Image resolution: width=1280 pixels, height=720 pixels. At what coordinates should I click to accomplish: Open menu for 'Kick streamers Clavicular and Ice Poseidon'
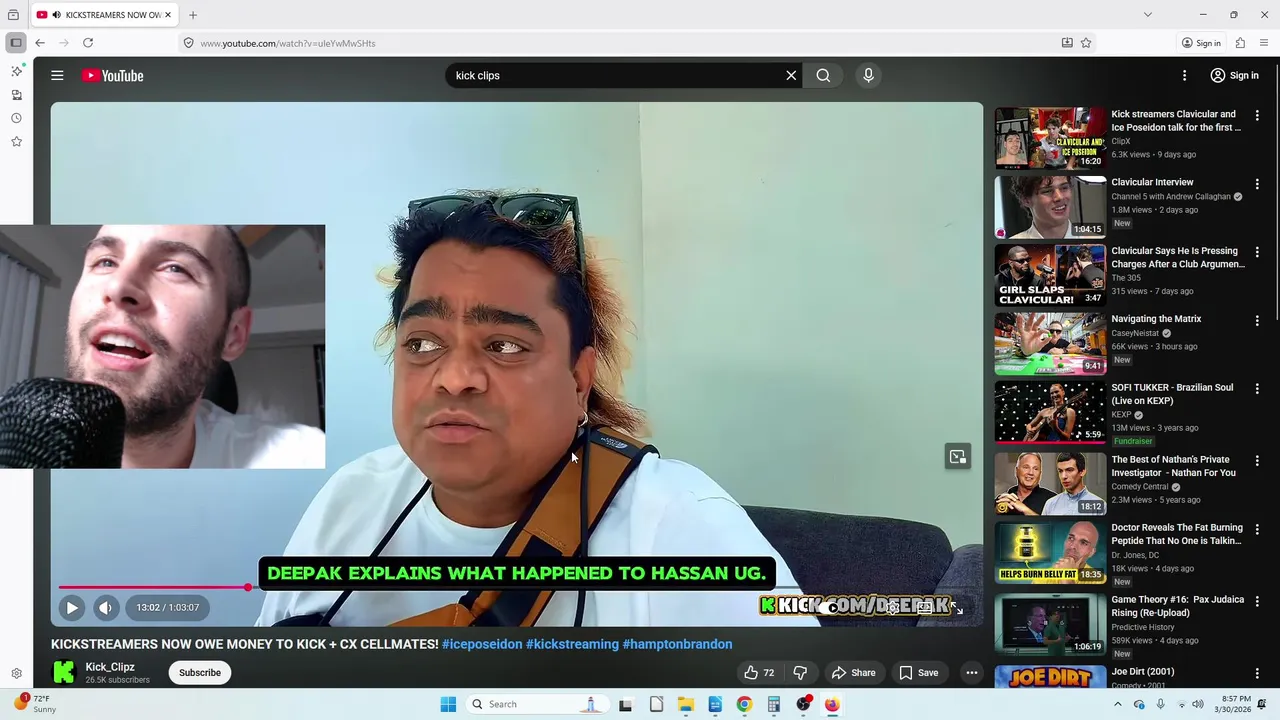coord(1257,116)
